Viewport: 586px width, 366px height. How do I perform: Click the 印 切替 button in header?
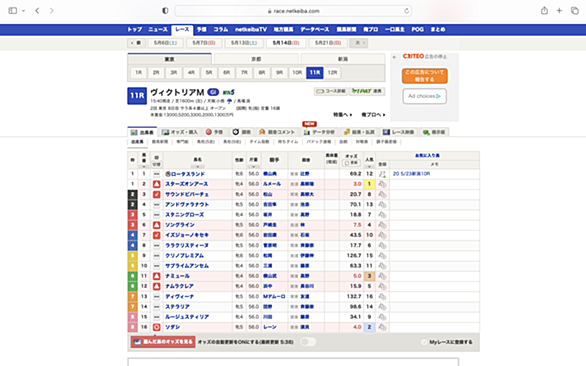click(157, 164)
